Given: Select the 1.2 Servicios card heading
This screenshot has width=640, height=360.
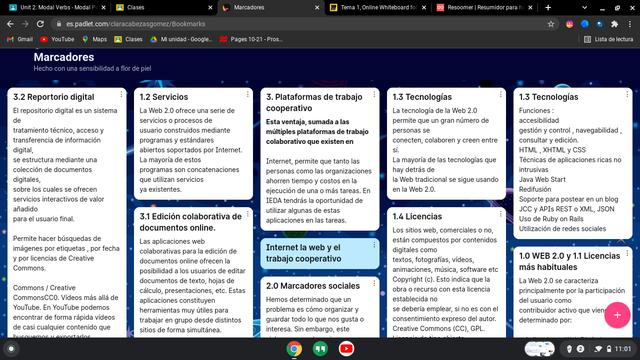Looking at the screenshot, I should tap(164, 97).
